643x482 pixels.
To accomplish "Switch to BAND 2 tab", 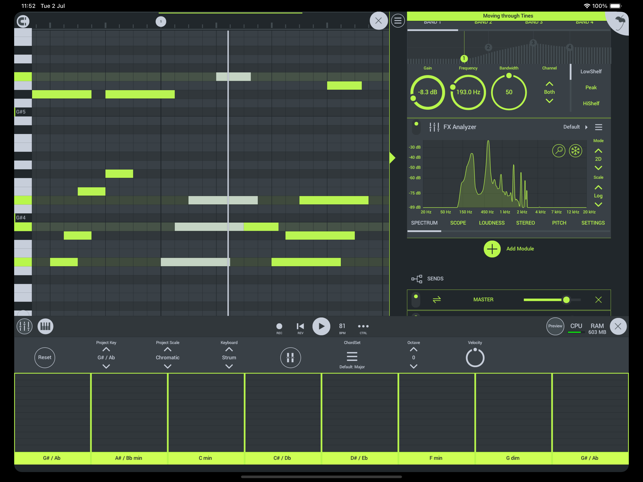I will (483, 23).
